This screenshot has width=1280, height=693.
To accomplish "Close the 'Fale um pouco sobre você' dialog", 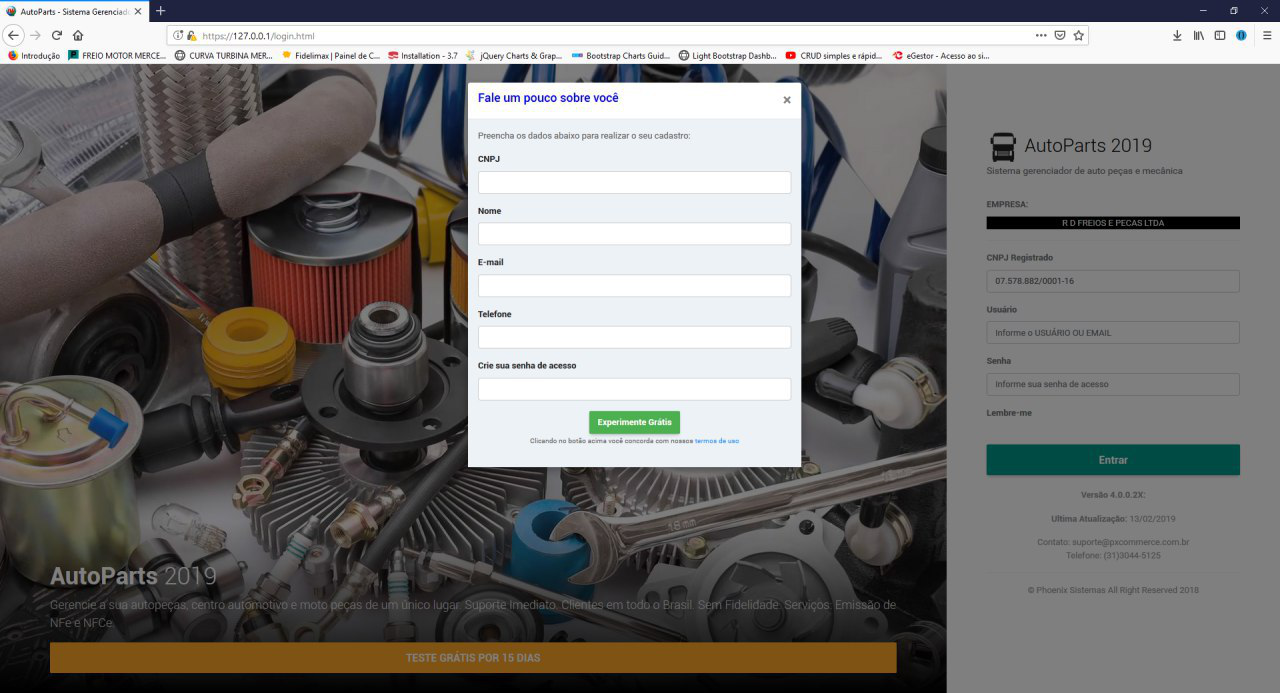I will [787, 100].
